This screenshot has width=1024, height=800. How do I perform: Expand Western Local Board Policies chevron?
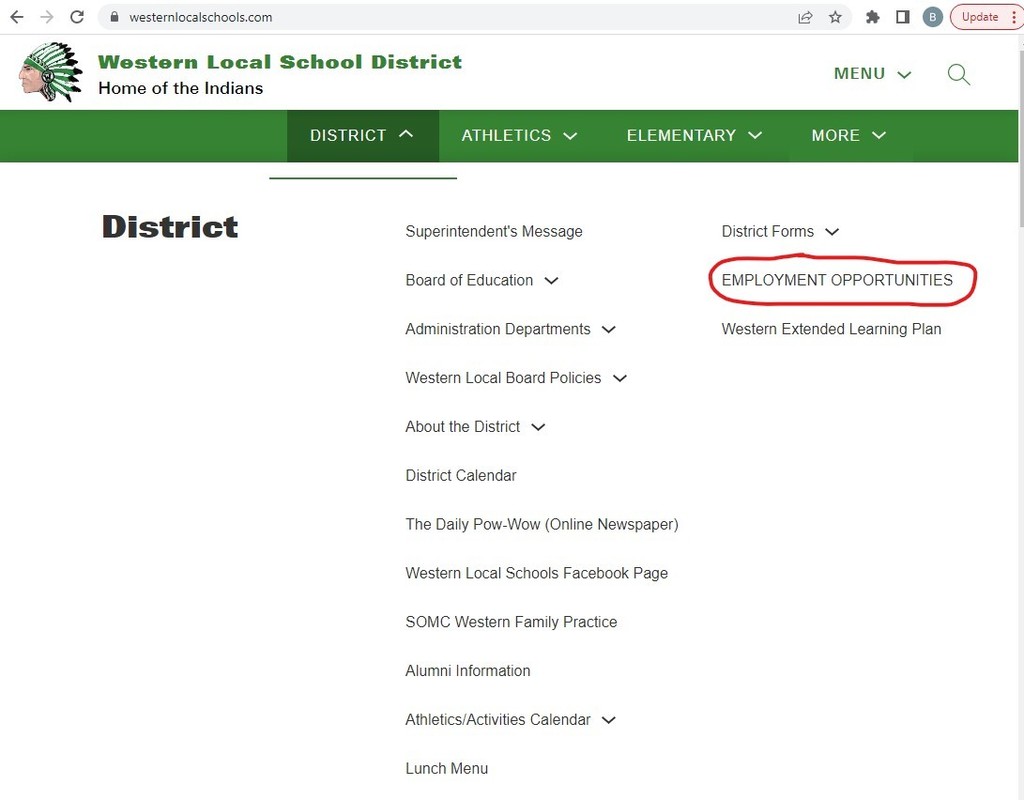pos(620,378)
